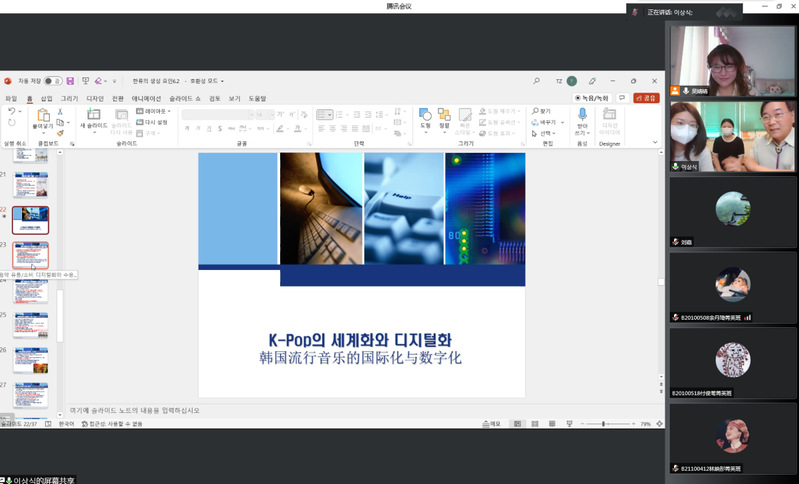Adjust the zoom slider in status bar

602,424
